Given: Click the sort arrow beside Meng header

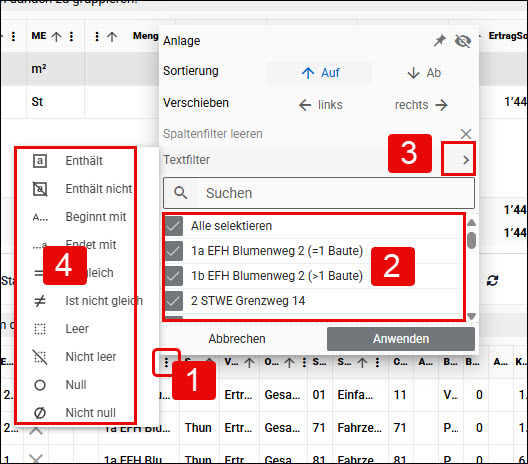Looking at the screenshot, I should pyautogui.click(x=112, y=36).
